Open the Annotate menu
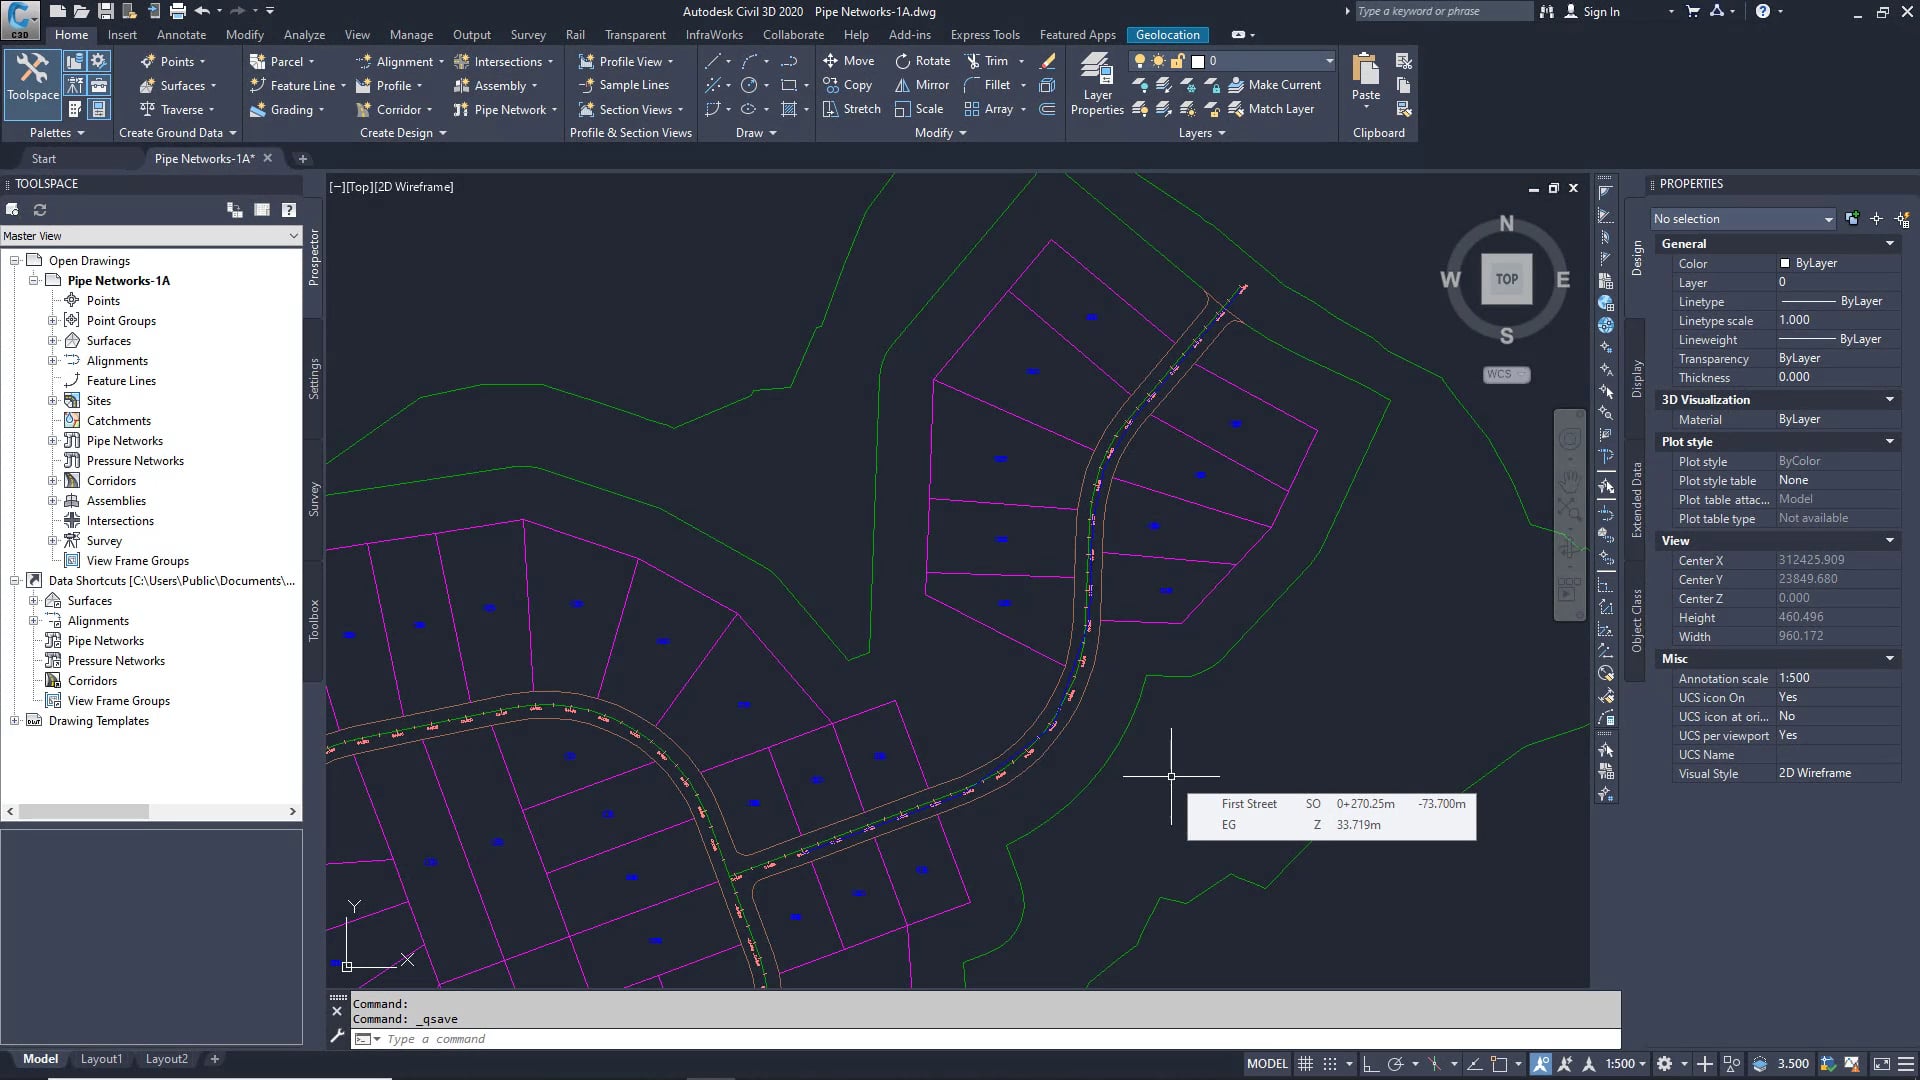1920x1080 pixels. point(181,34)
